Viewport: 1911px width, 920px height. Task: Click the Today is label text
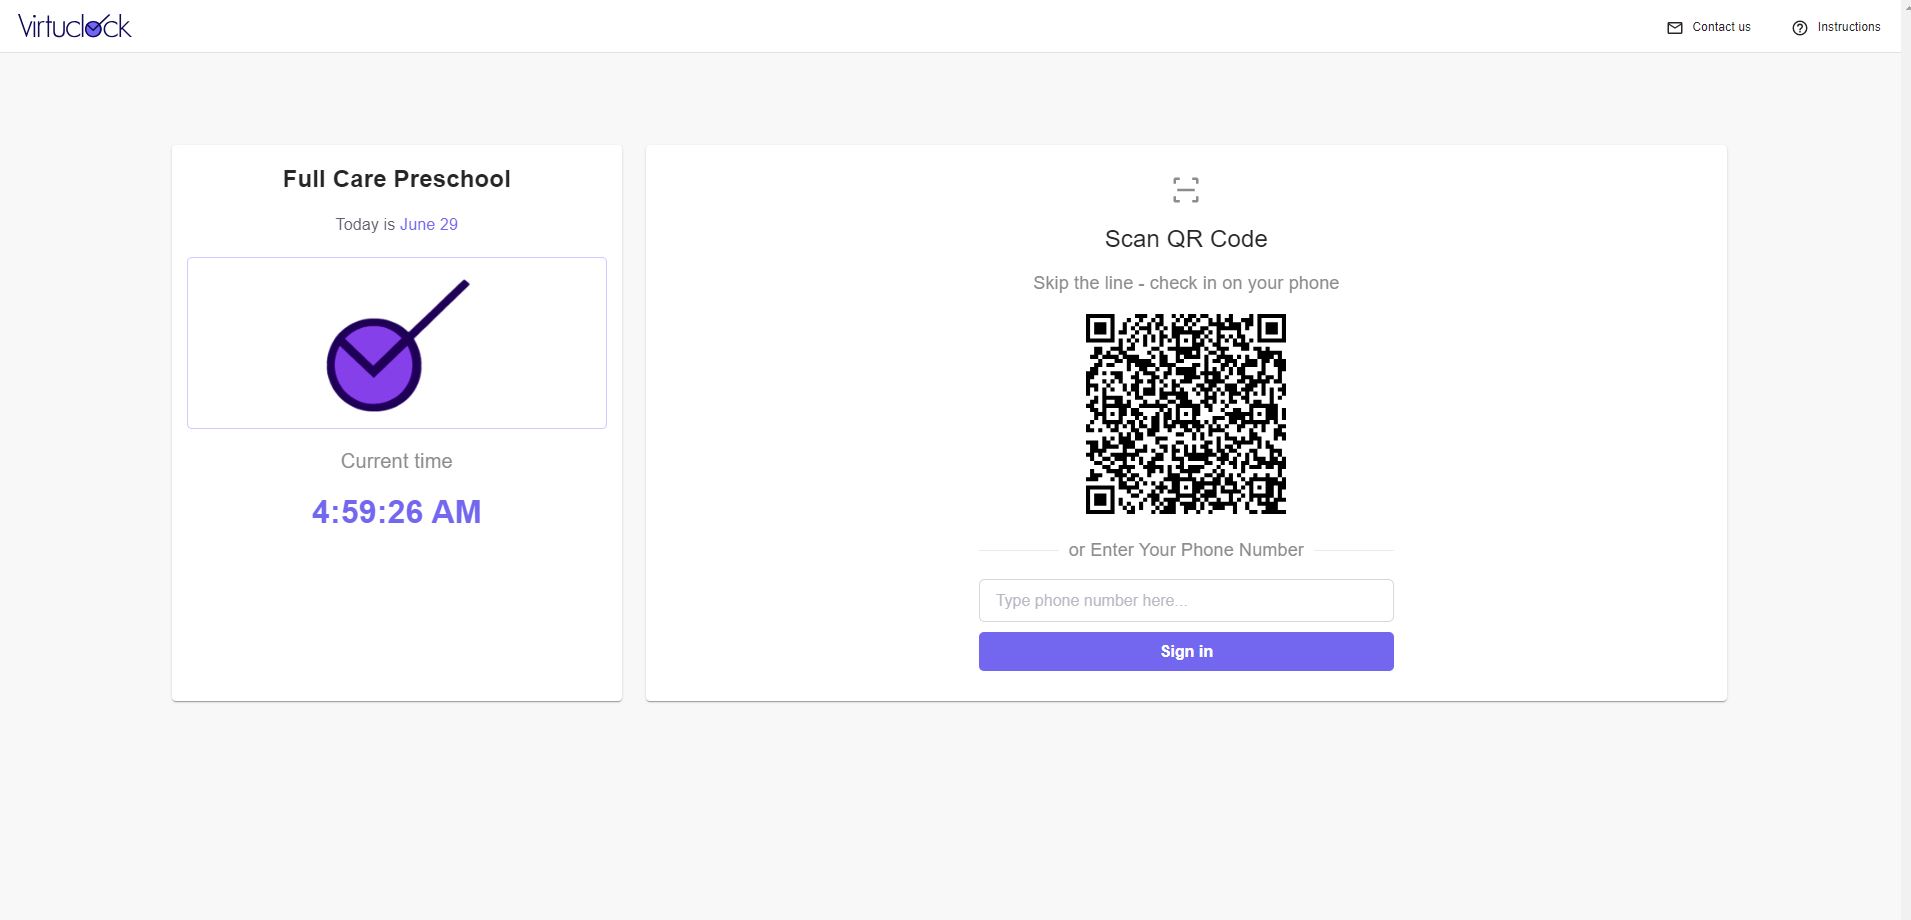pyautogui.click(x=365, y=225)
